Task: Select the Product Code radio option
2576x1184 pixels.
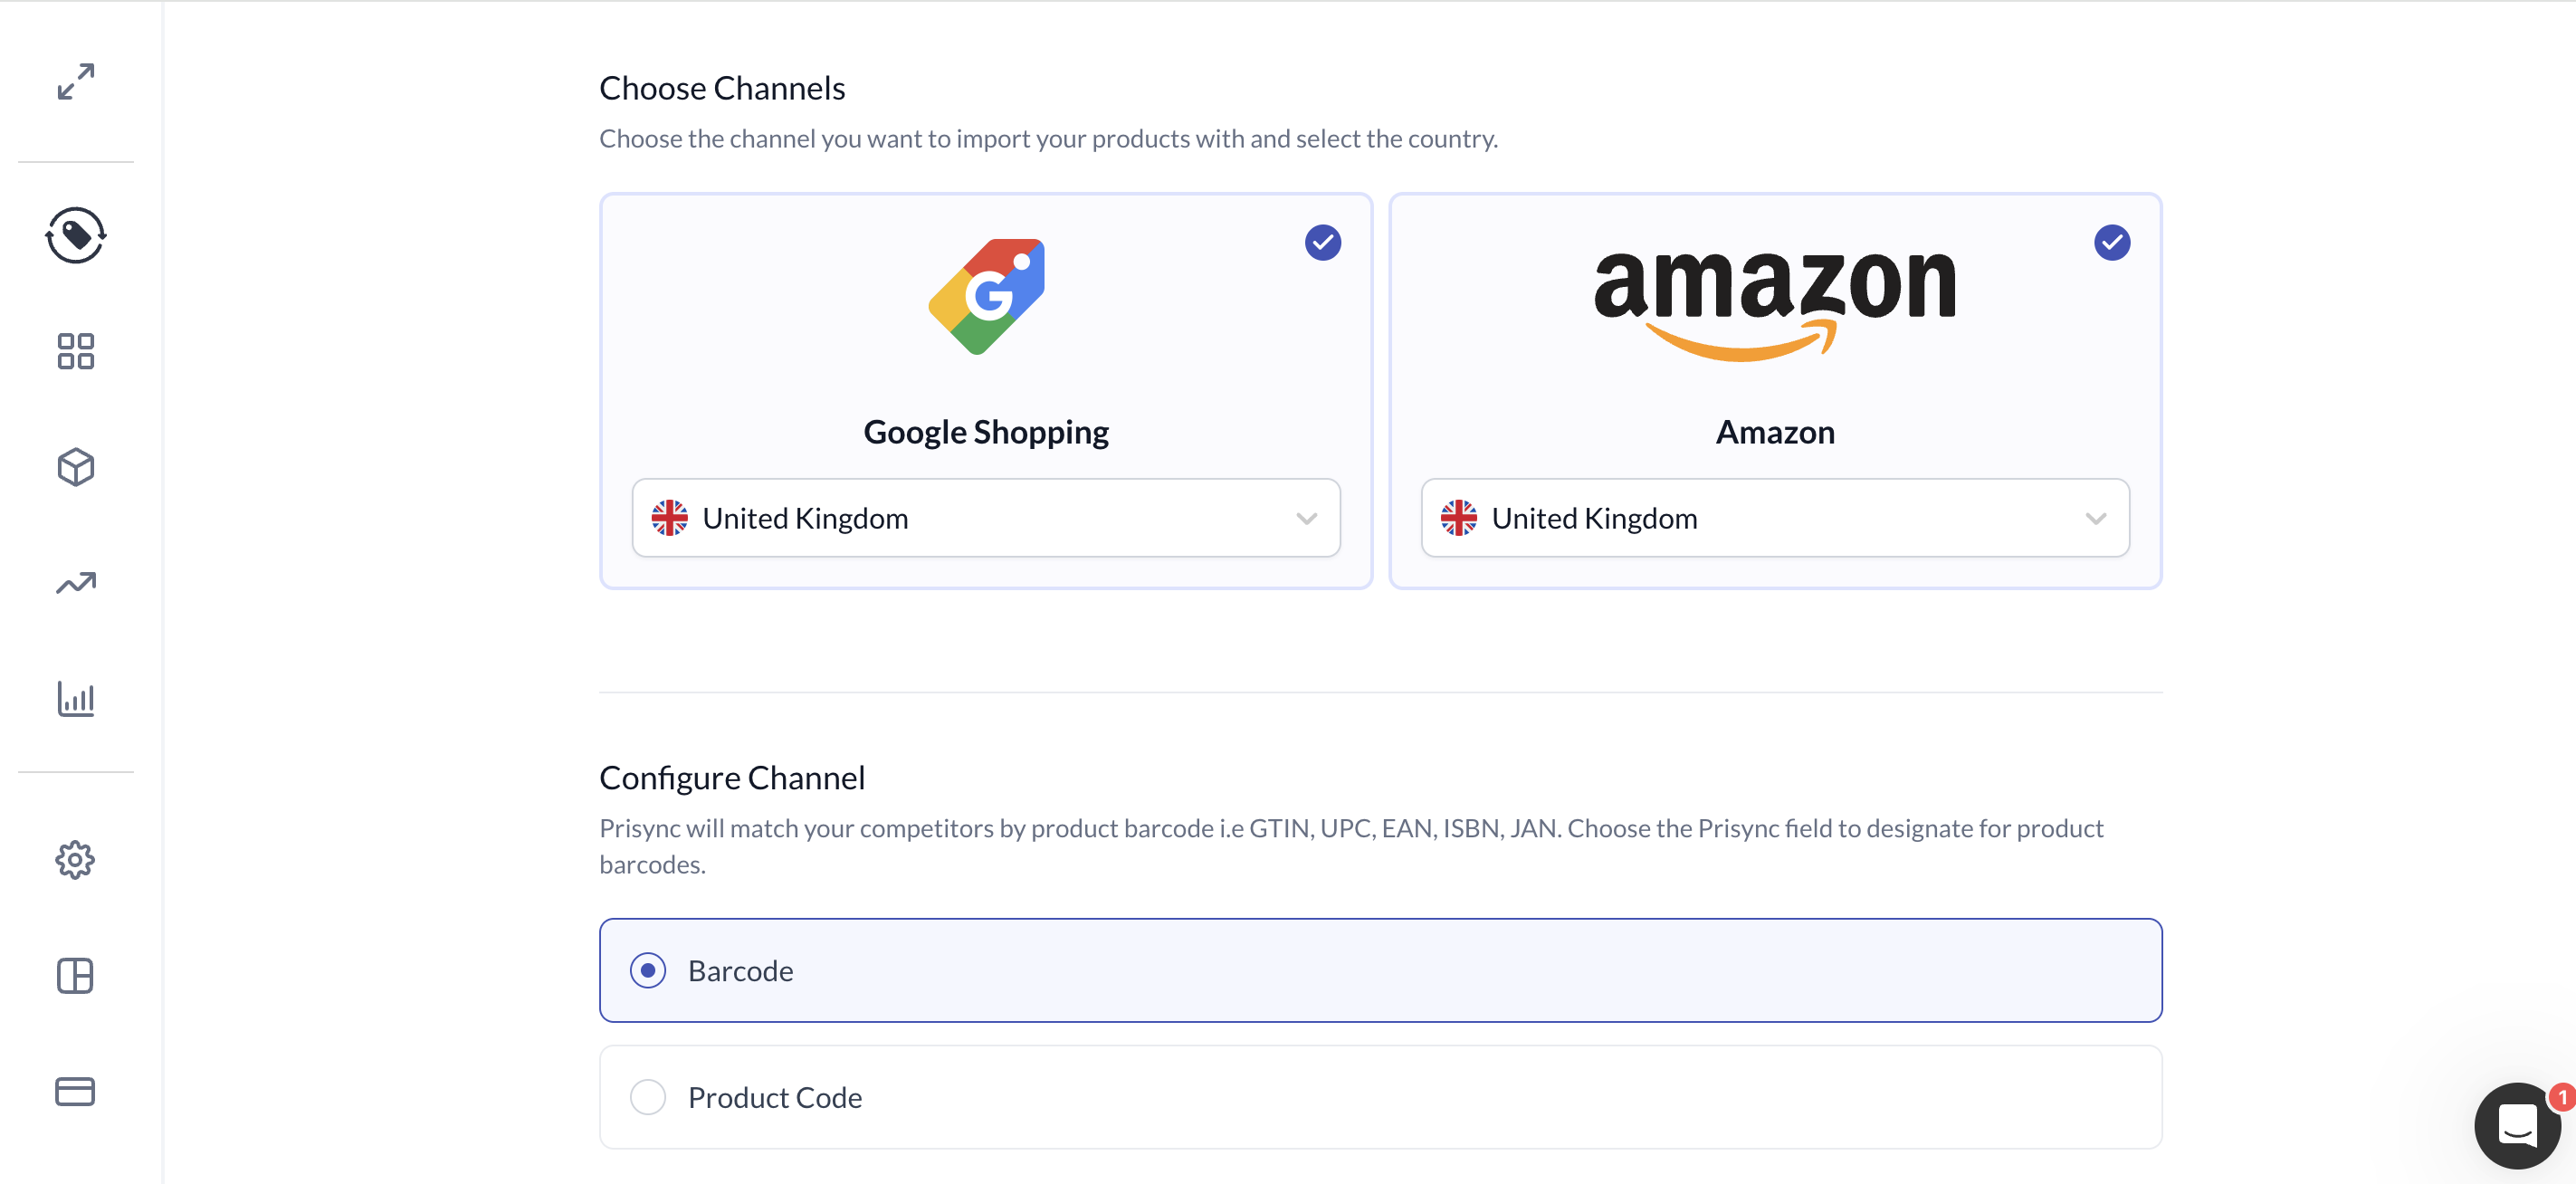Action: (648, 1097)
